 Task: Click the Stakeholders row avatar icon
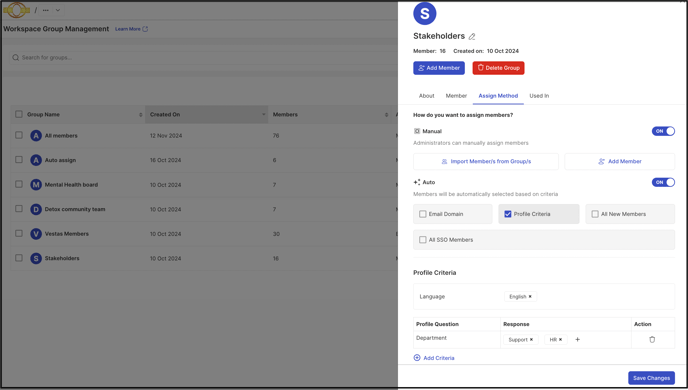(x=36, y=258)
